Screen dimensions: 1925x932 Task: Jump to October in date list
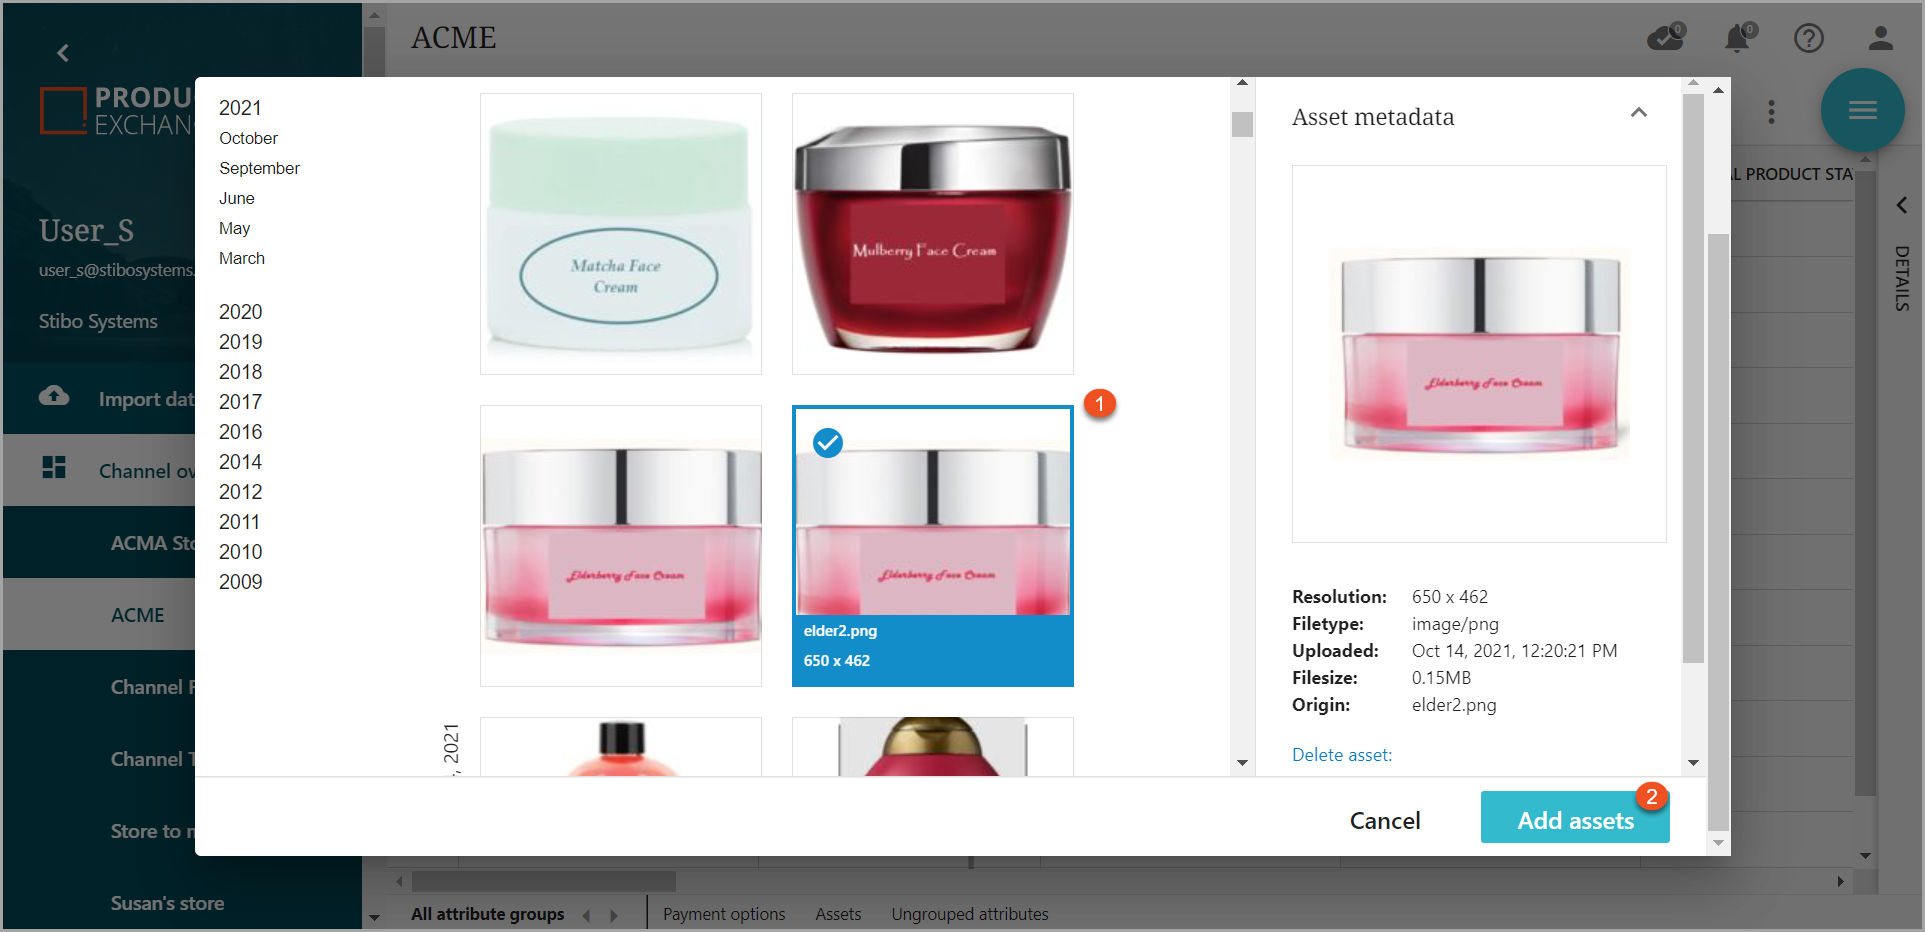point(248,138)
